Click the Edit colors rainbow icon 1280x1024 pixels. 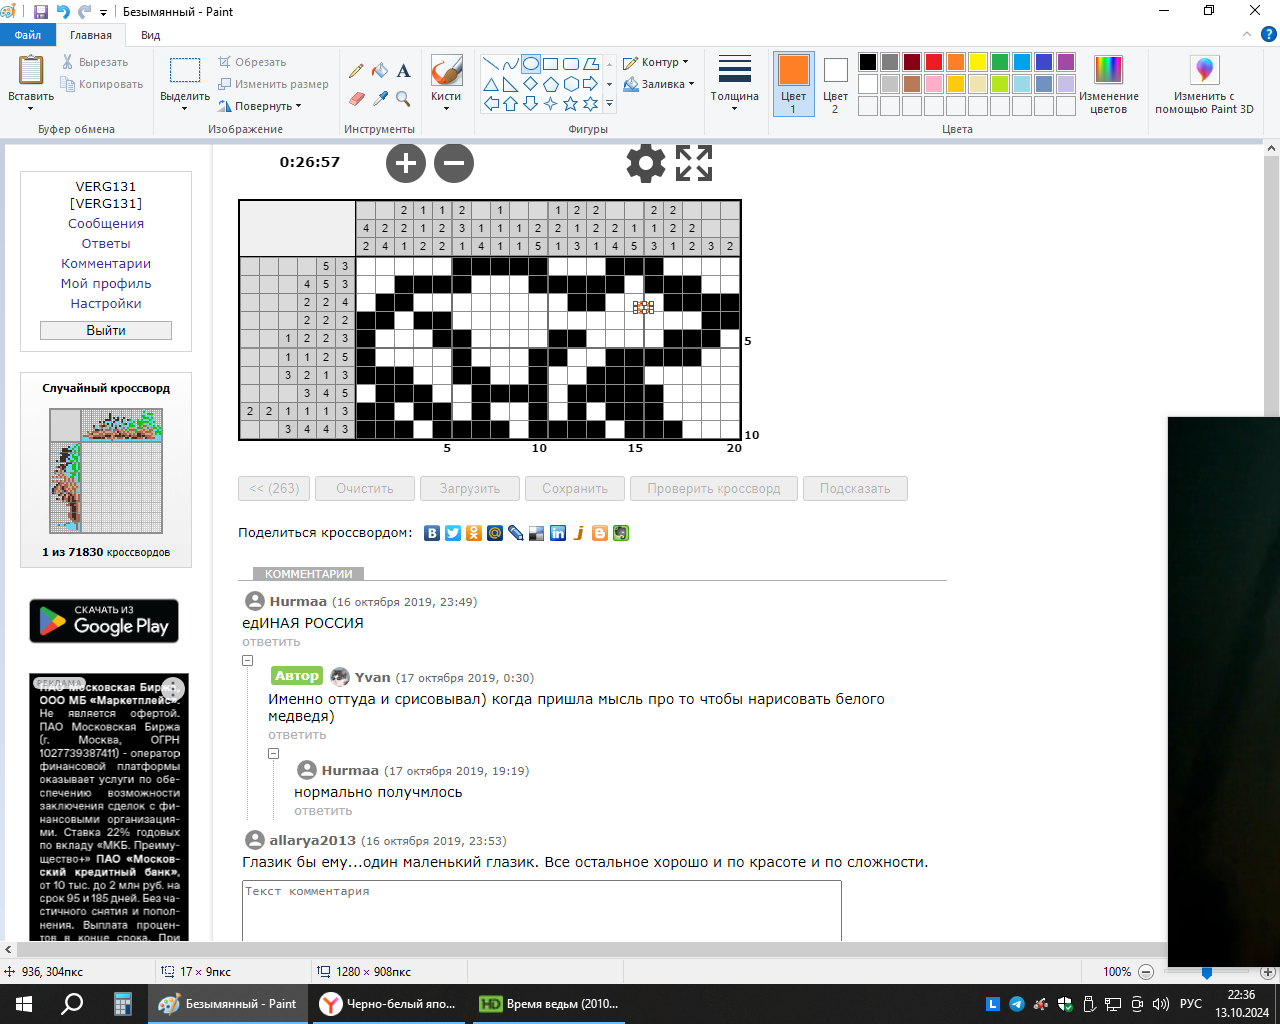tap(1108, 70)
